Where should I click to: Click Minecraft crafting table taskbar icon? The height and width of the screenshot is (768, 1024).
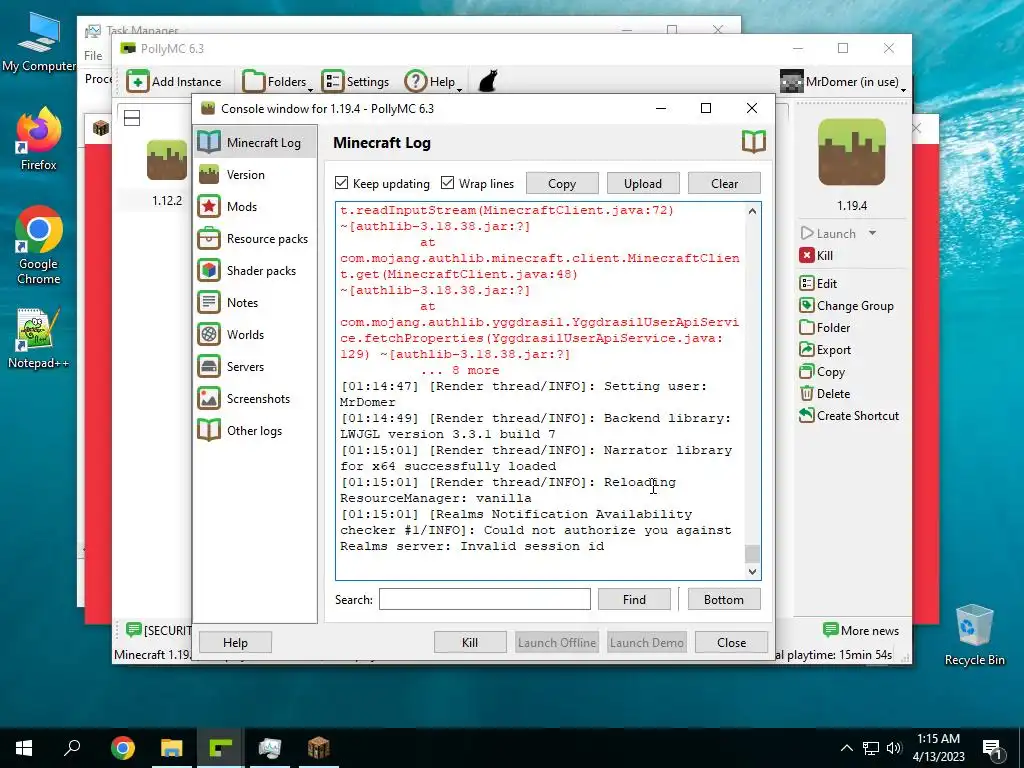pos(319,748)
